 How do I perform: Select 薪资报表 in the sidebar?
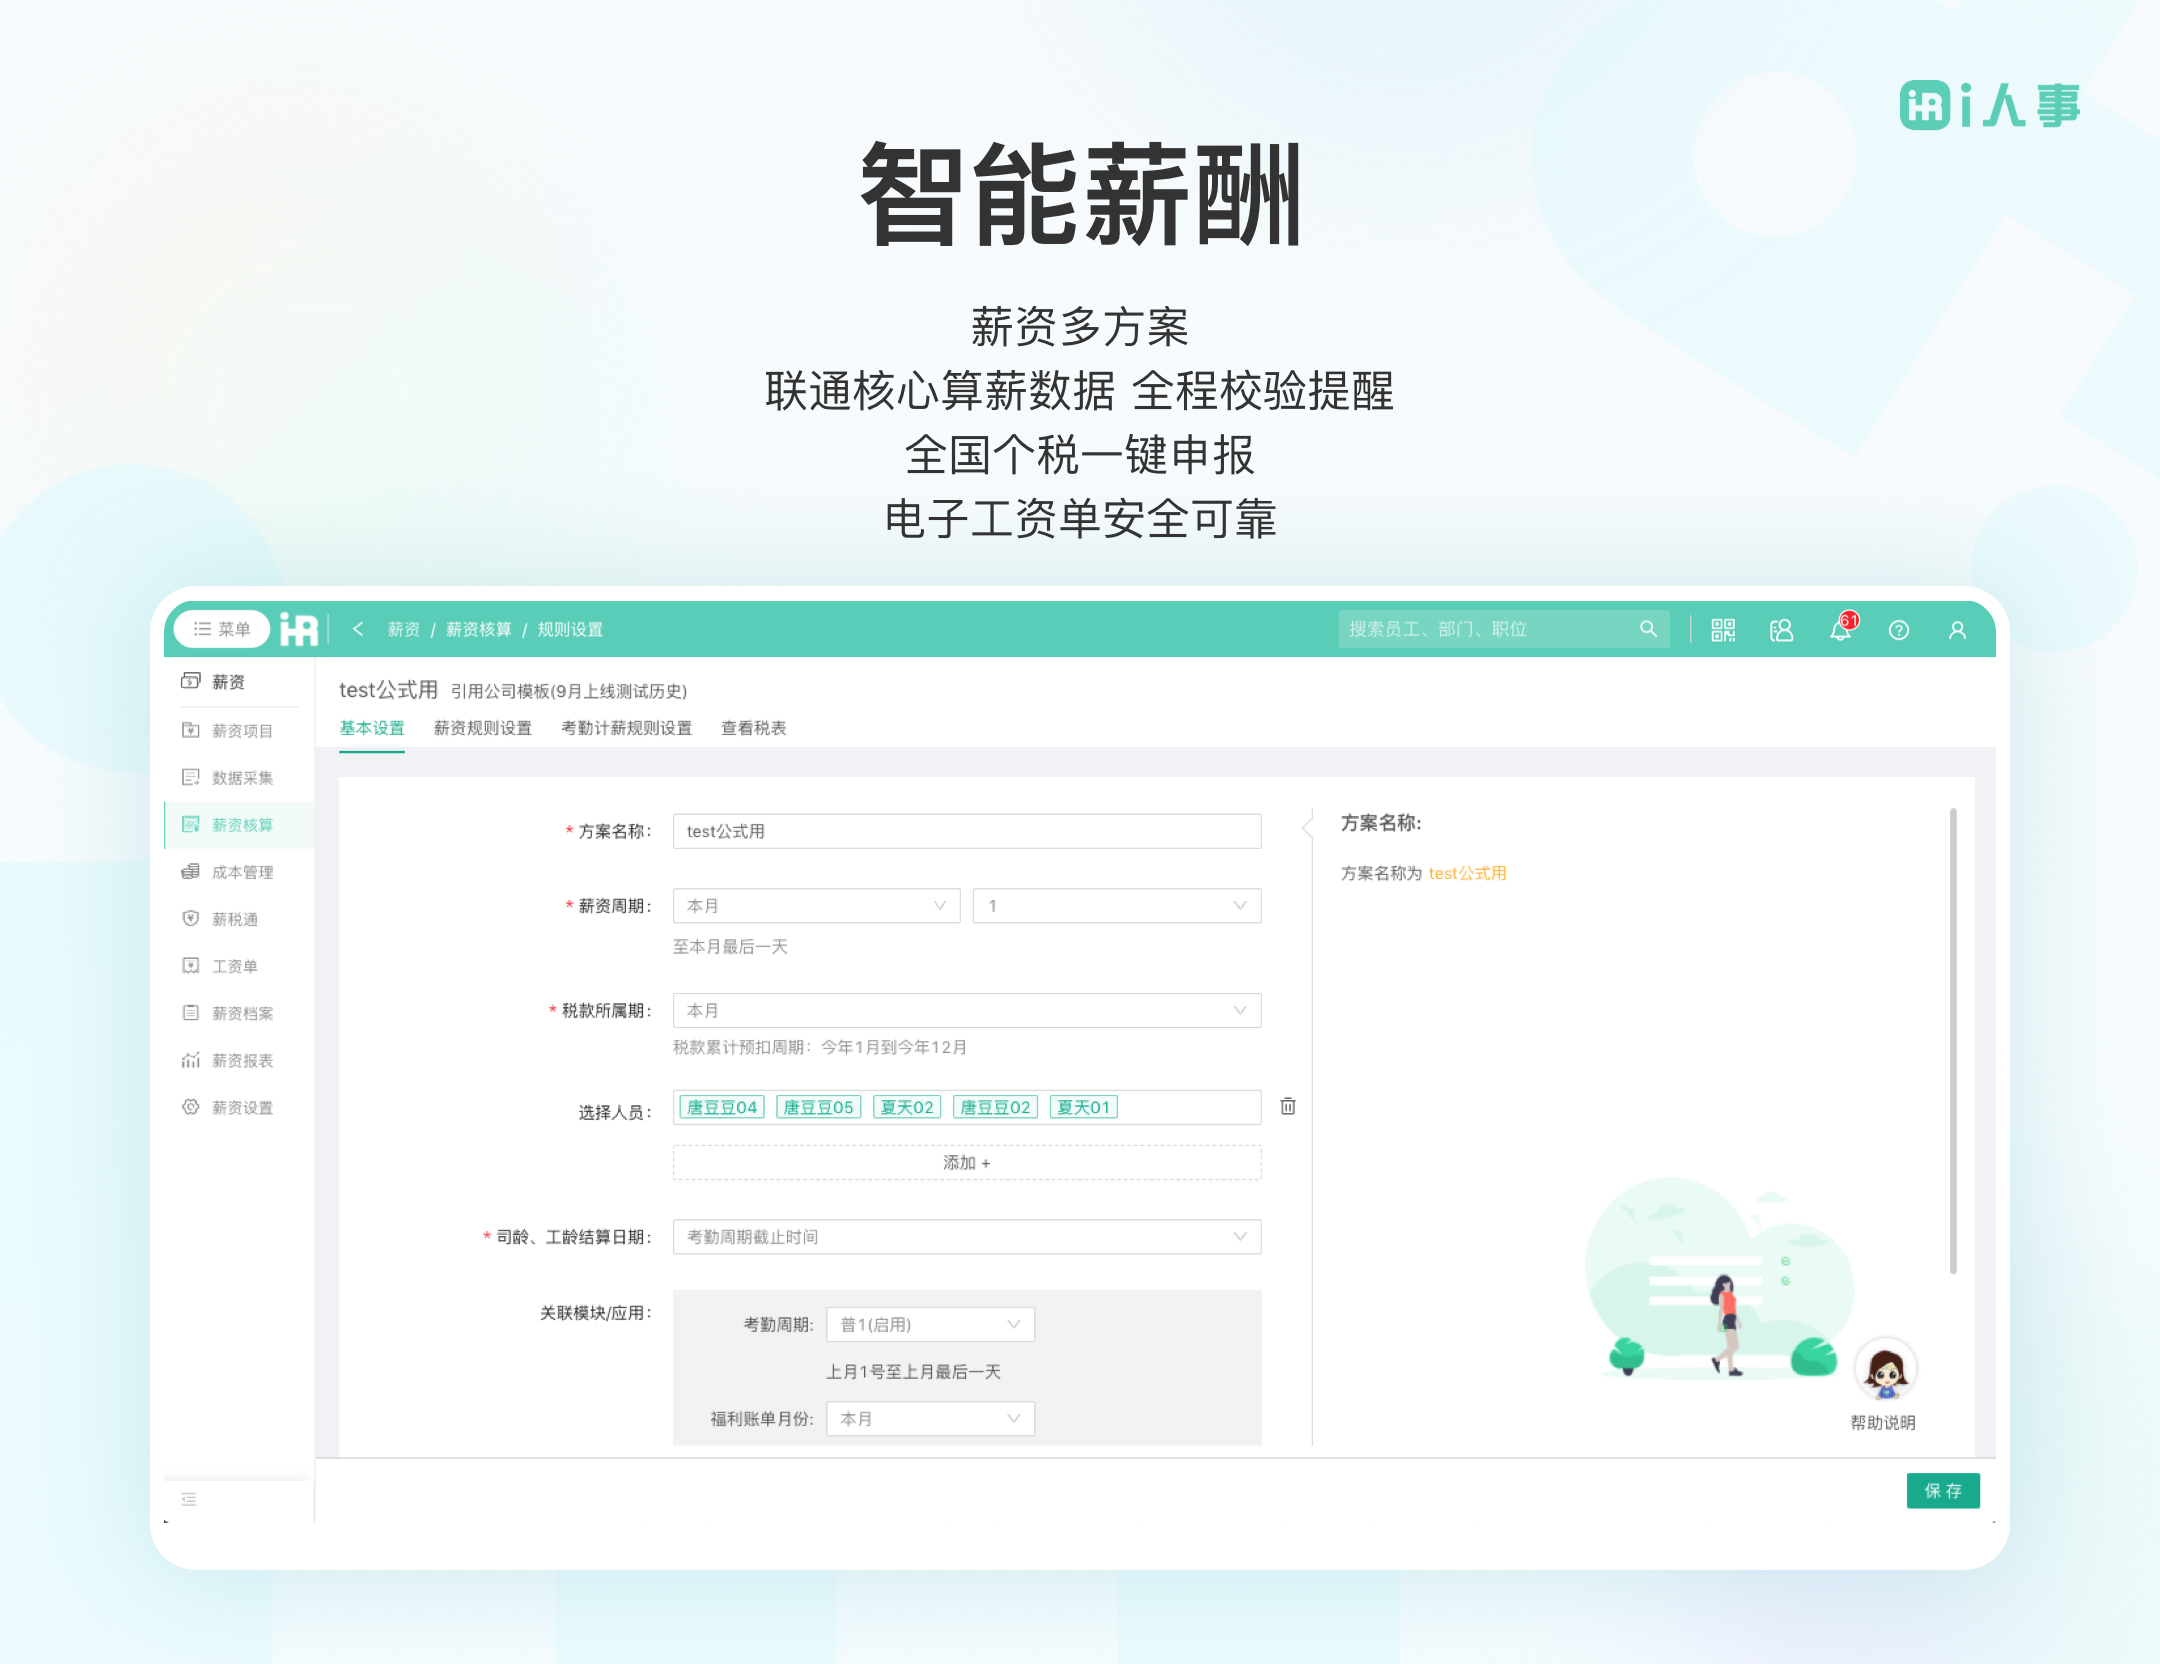point(239,1060)
